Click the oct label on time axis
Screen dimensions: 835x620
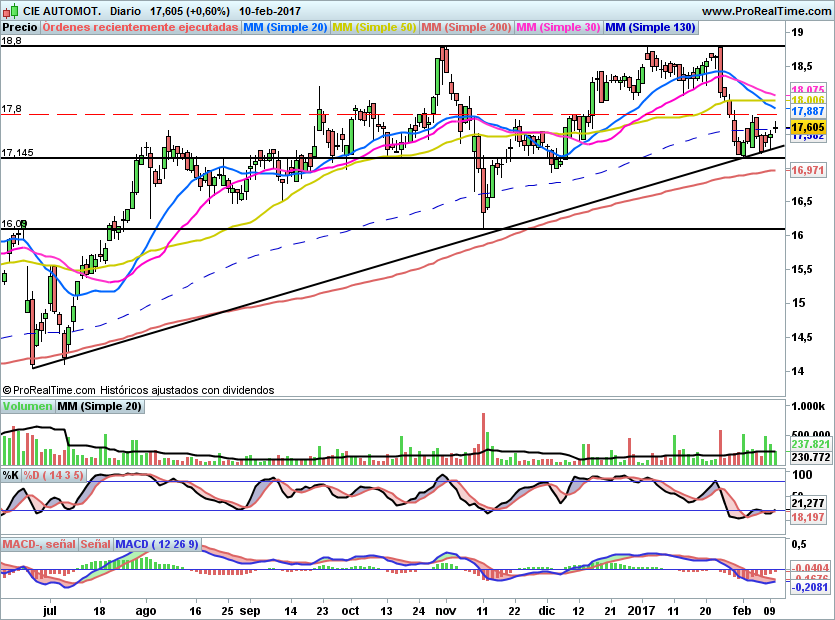(350, 611)
